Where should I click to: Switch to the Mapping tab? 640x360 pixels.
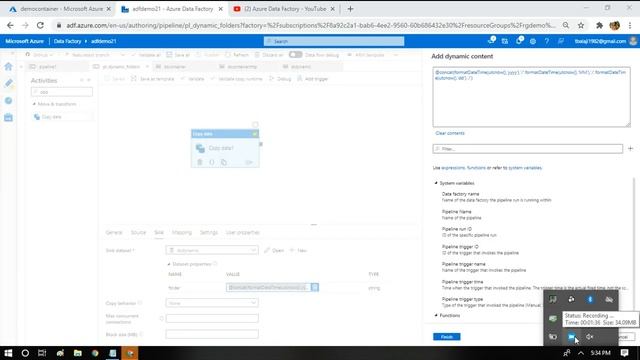[182, 232]
